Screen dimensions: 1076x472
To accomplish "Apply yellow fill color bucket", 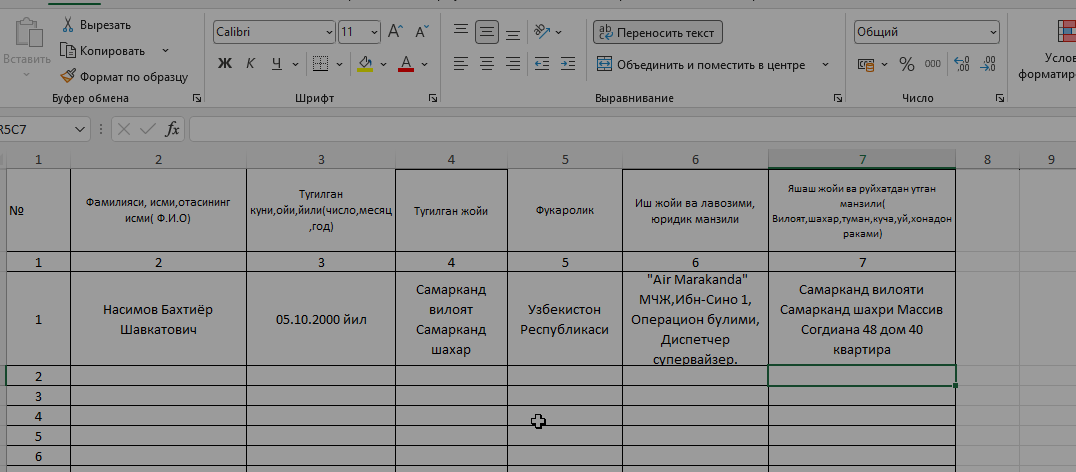I will click(365, 64).
